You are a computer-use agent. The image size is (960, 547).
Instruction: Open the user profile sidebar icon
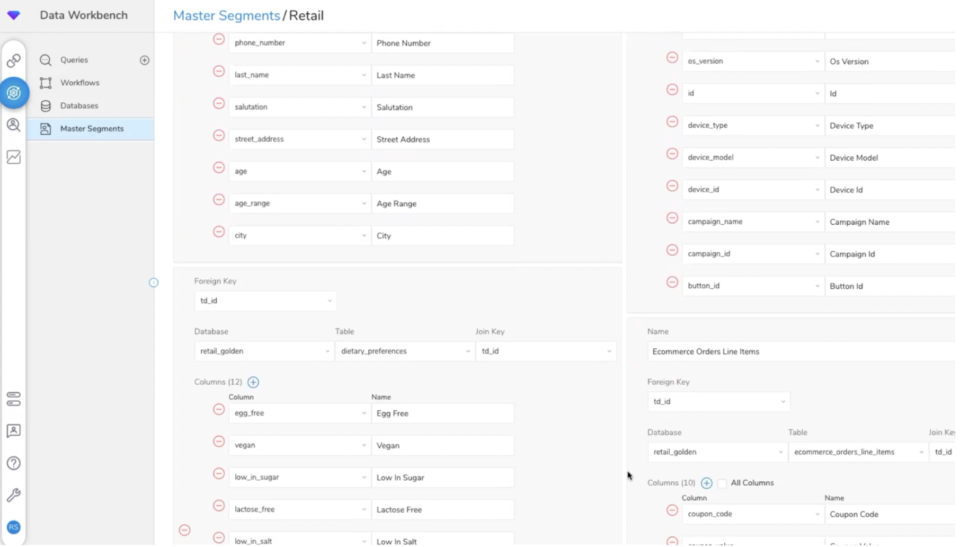coord(13,431)
